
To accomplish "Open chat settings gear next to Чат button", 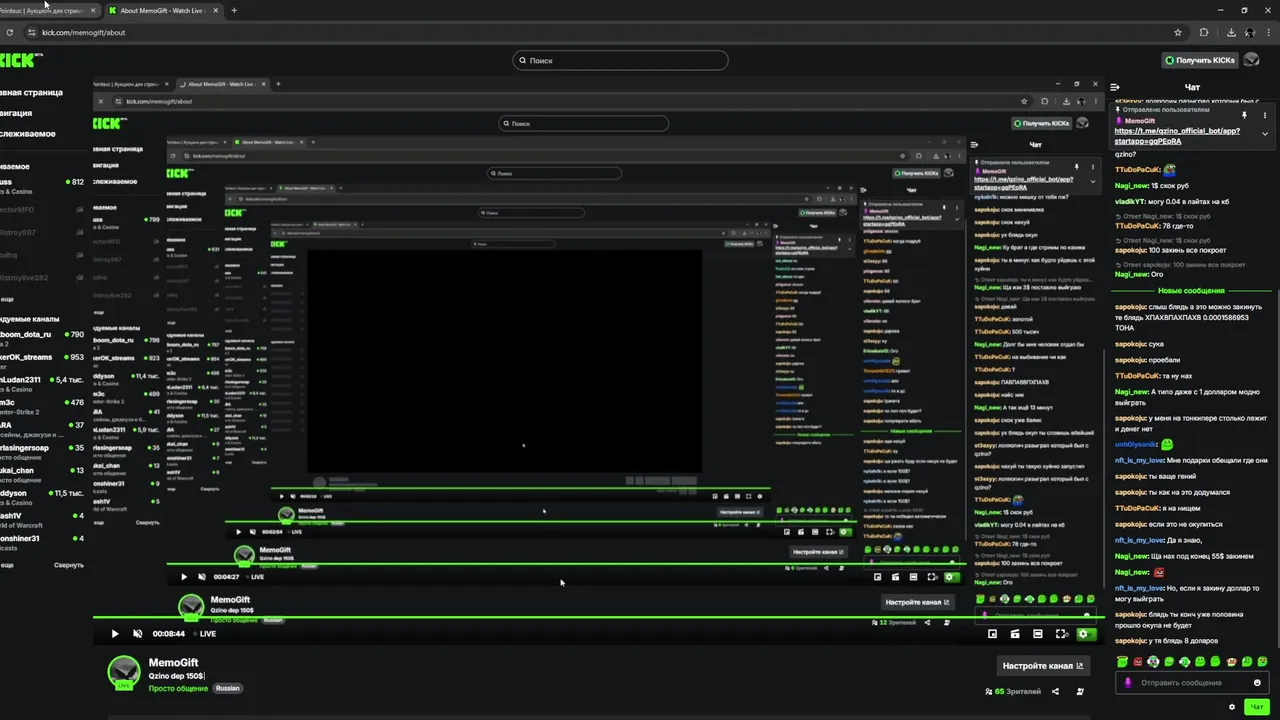I will (1232, 707).
